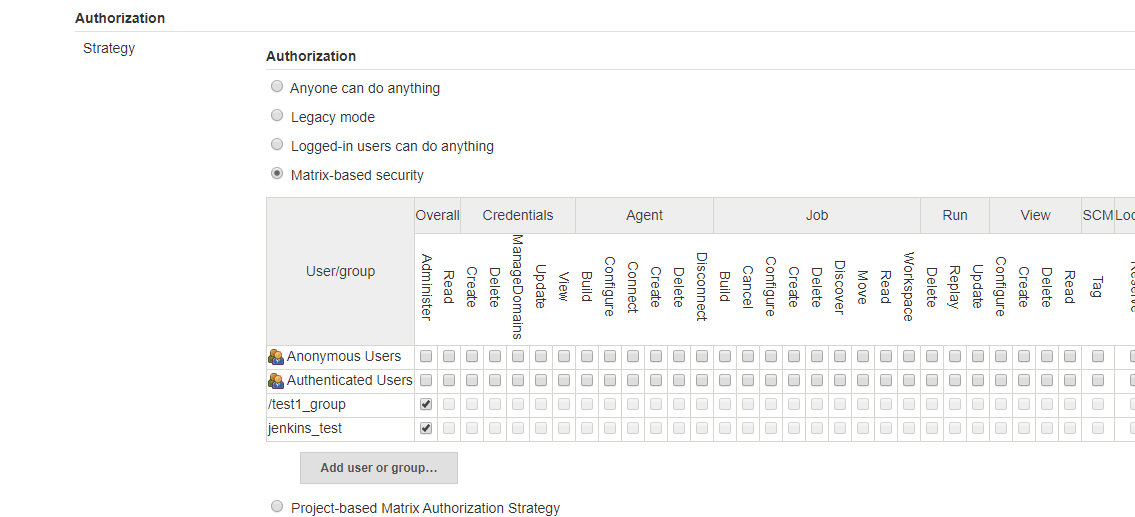Check Run Replay for Anonymous Users
The width and height of the screenshot is (1135, 517).
[x=955, y=356]
